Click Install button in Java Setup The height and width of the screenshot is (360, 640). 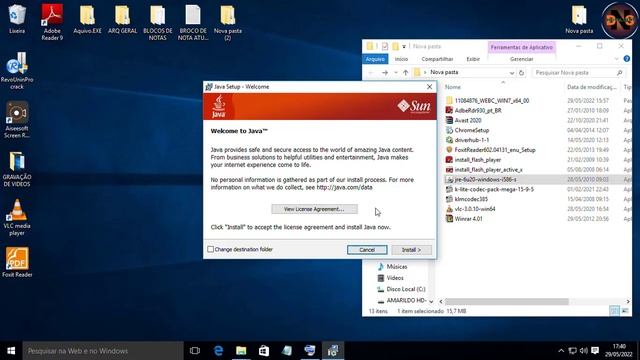coord(411,250)
